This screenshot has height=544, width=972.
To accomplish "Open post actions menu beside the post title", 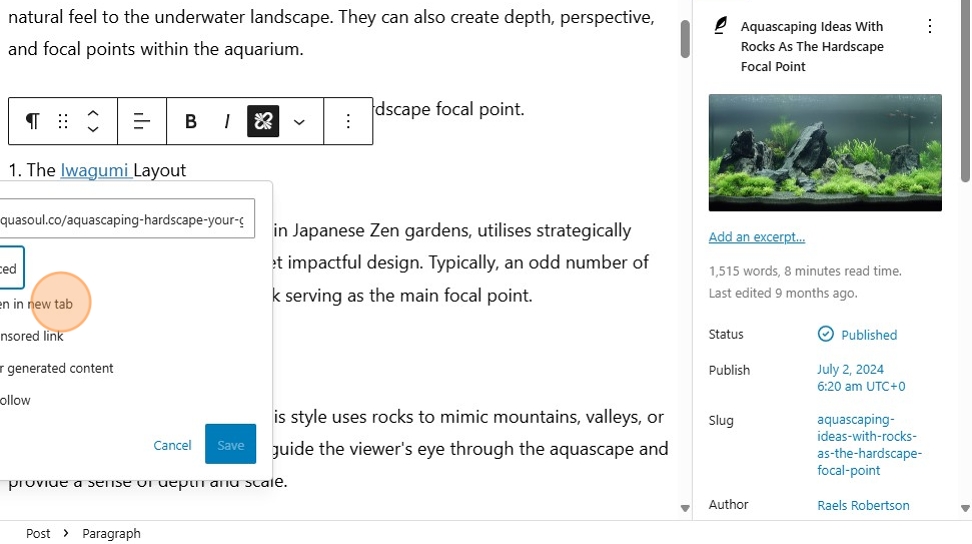I will 930,27.
